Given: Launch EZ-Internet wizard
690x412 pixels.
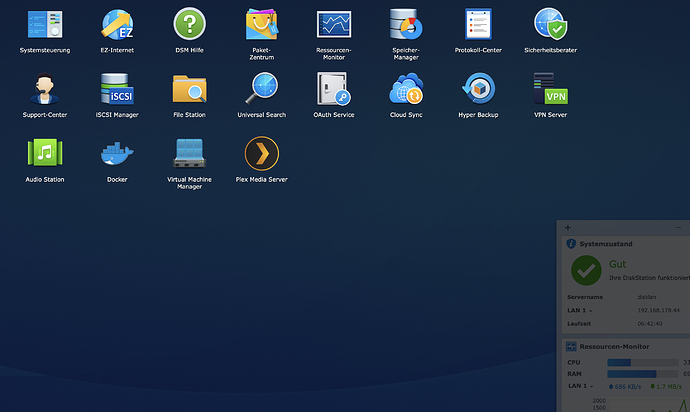Looking at the screenshot, I should click(x=117, y=25).
